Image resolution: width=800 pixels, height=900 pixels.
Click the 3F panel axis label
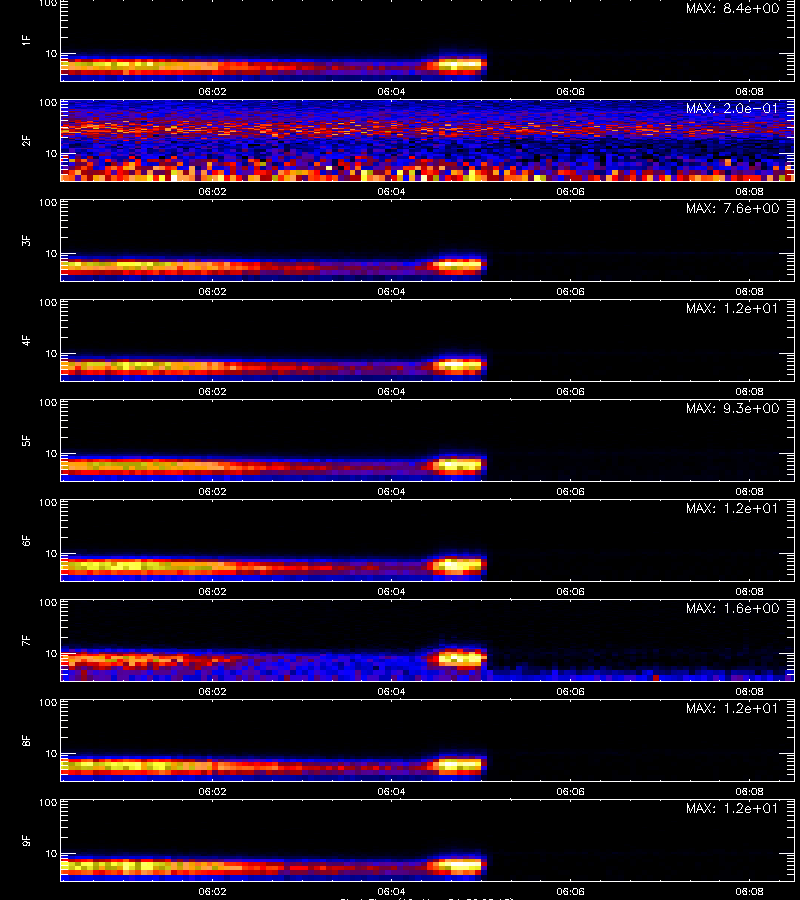26,240
